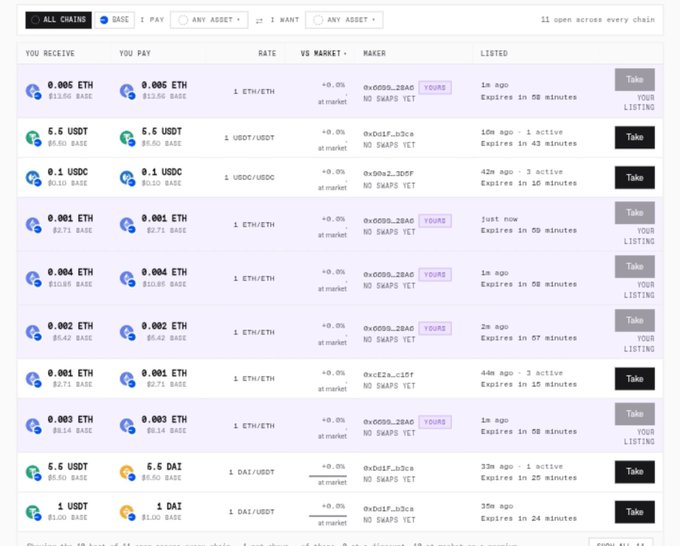Click the LISTED column header
Screen dimensions: 680x546
click(494, 53)
